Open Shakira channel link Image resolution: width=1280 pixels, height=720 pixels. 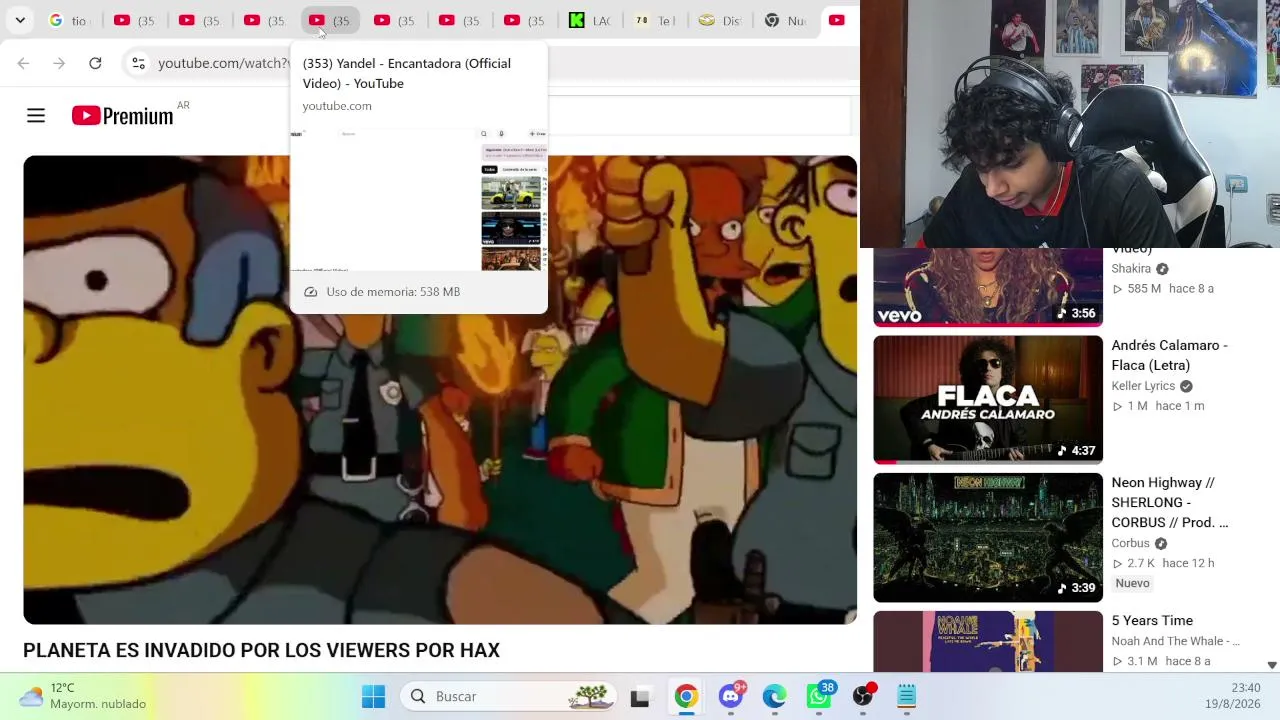[1131, 268]
